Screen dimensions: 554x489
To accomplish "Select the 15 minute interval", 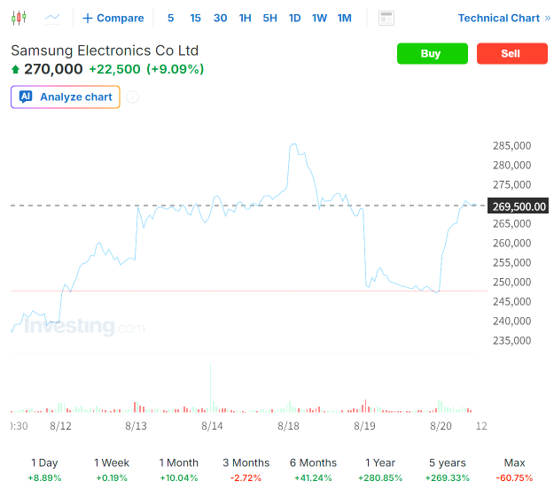I will click(195, 18).
